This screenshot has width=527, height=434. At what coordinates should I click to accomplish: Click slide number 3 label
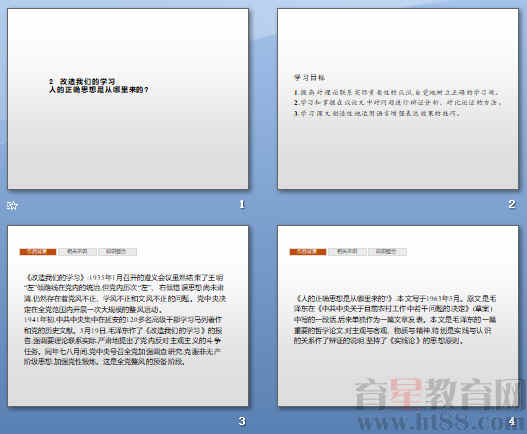pyautogui.click(x=242, y=421)
